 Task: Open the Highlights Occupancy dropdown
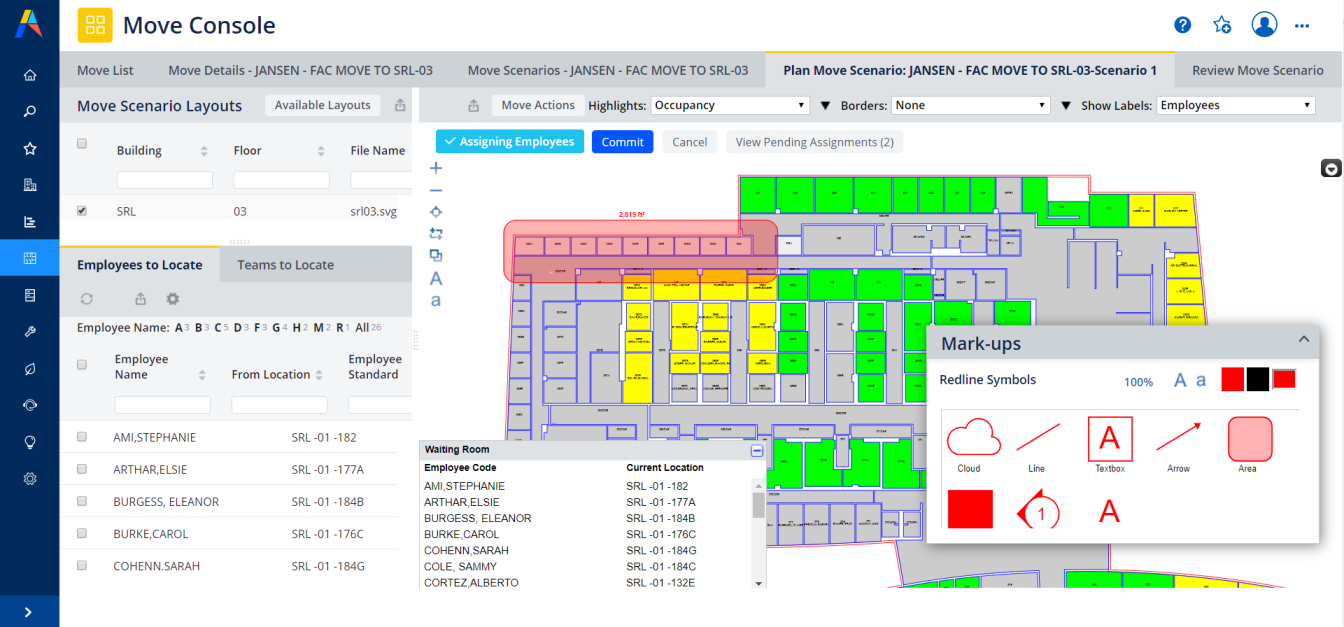coord(730,105)
